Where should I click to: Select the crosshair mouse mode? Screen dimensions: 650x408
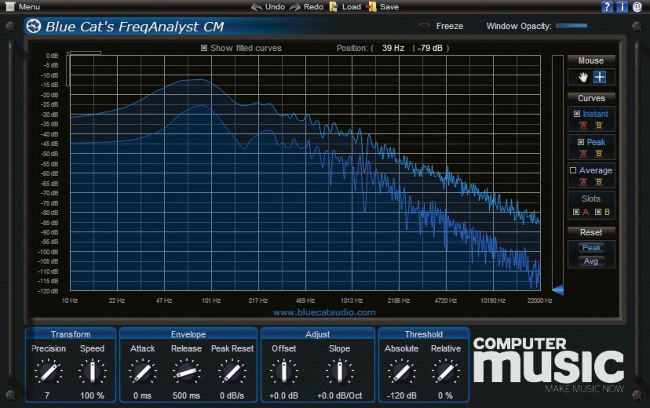pyautogui.click(x=599, y=77)
